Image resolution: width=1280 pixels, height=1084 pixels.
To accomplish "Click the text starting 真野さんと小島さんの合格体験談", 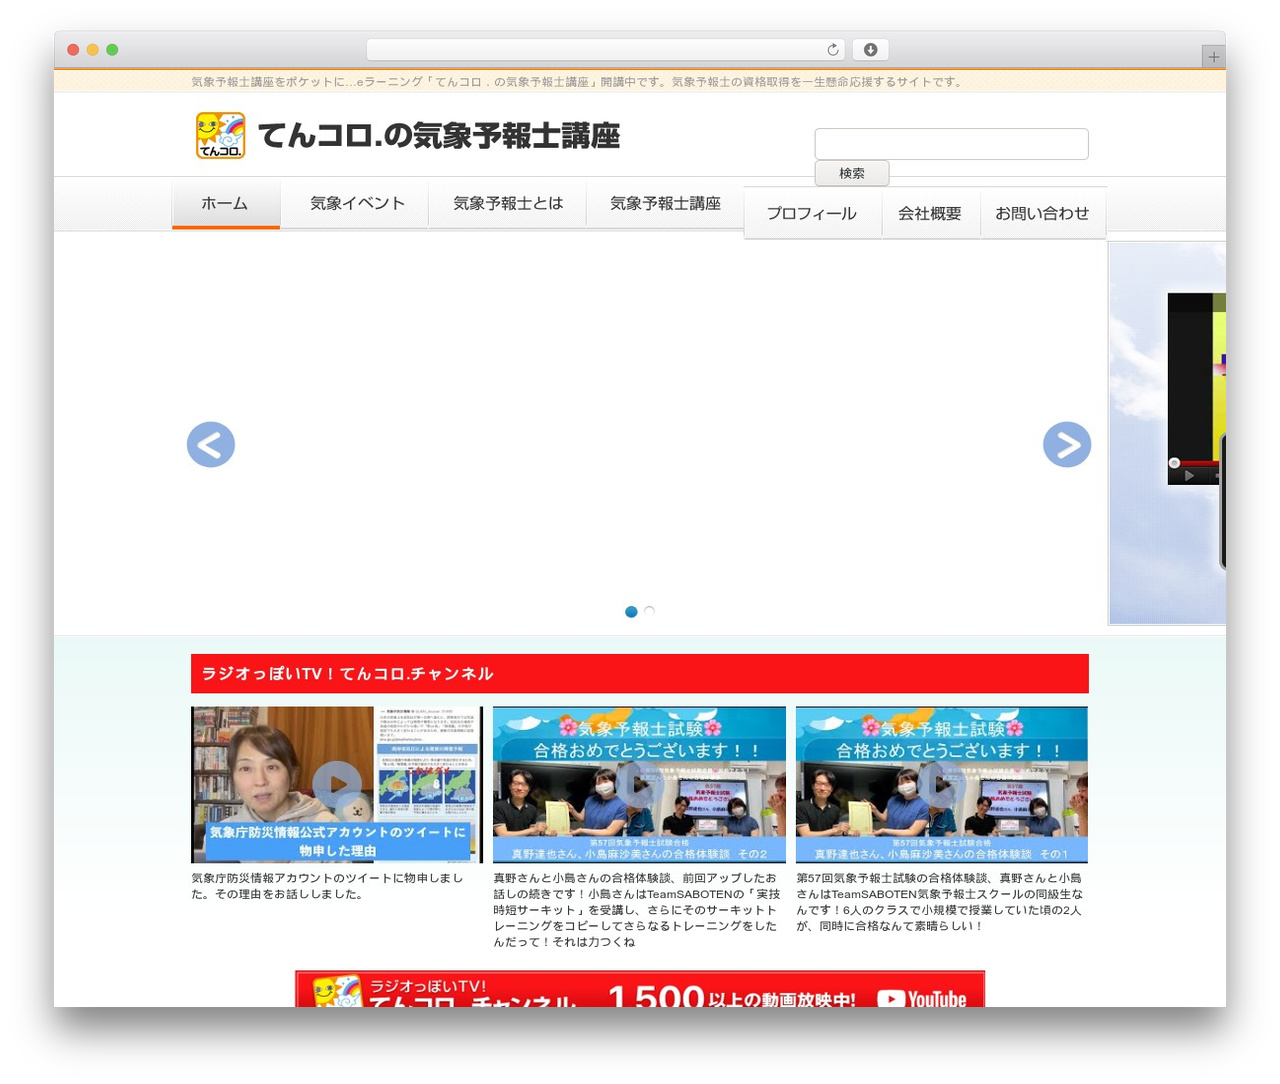I will click(x=636, y=910).
